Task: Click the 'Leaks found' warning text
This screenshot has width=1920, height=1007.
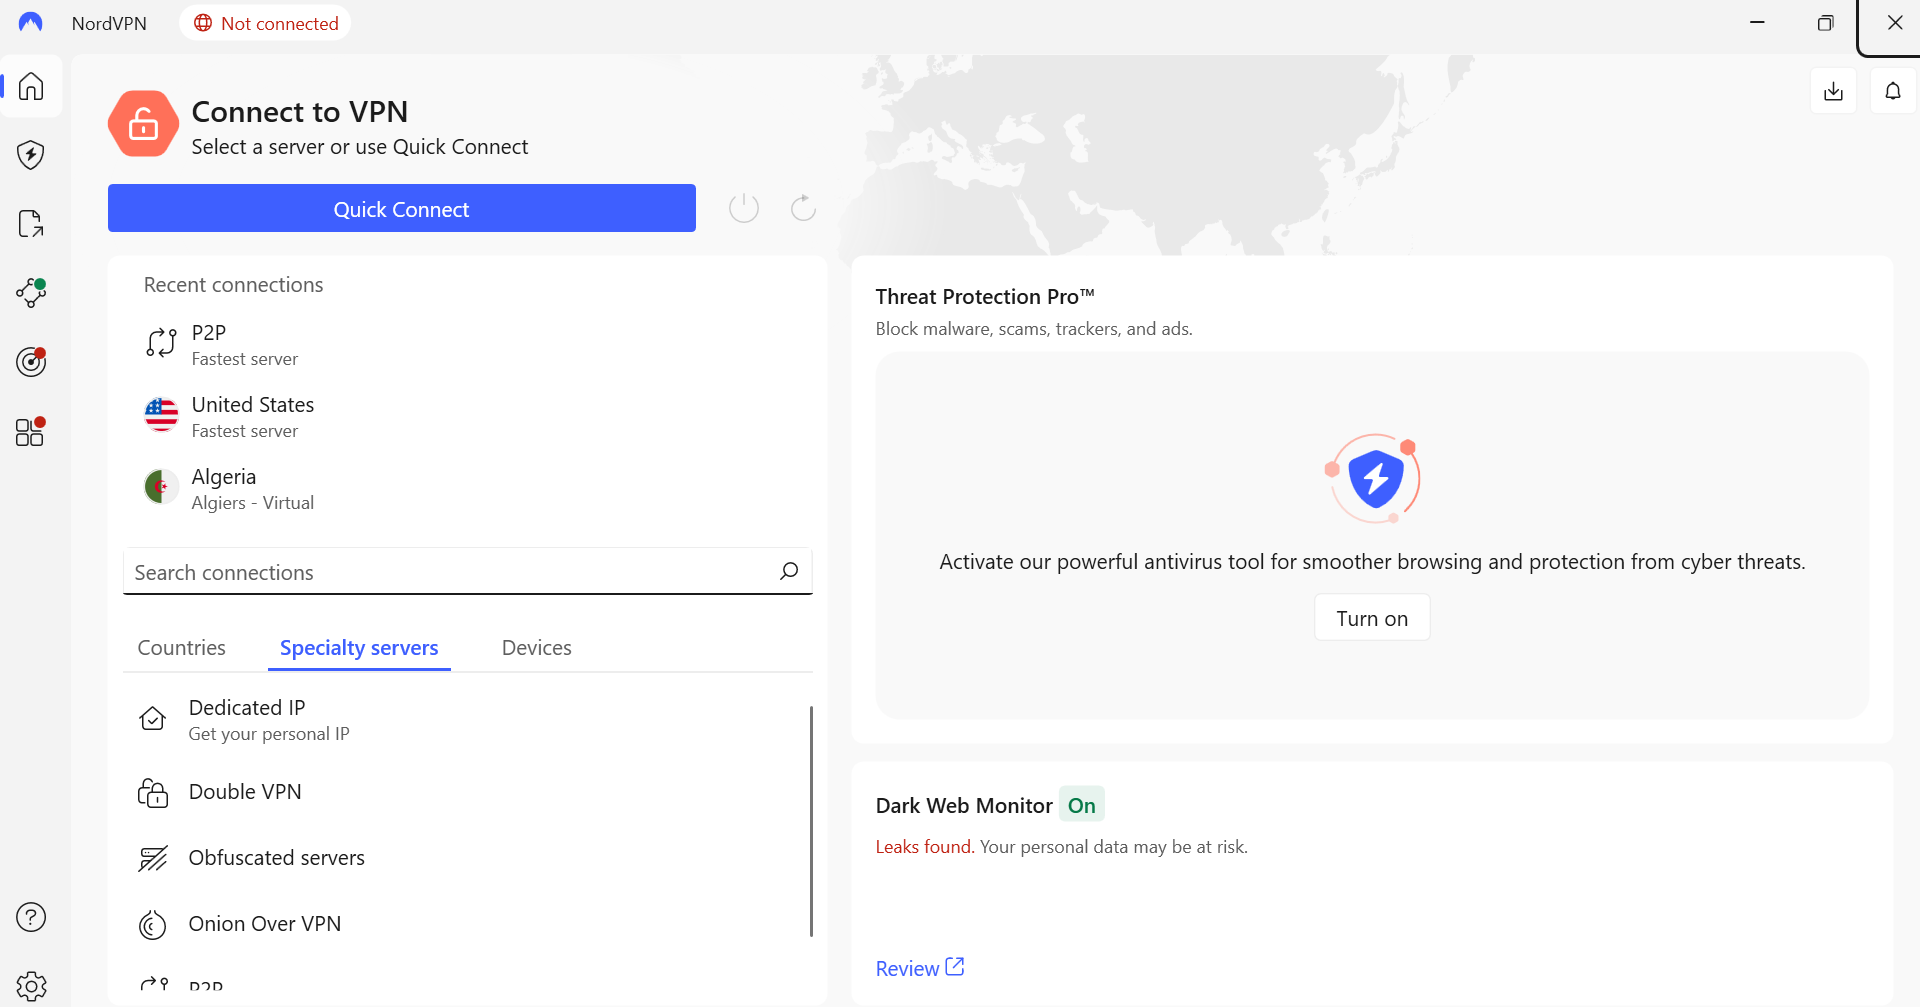Action: pos(923,847)
